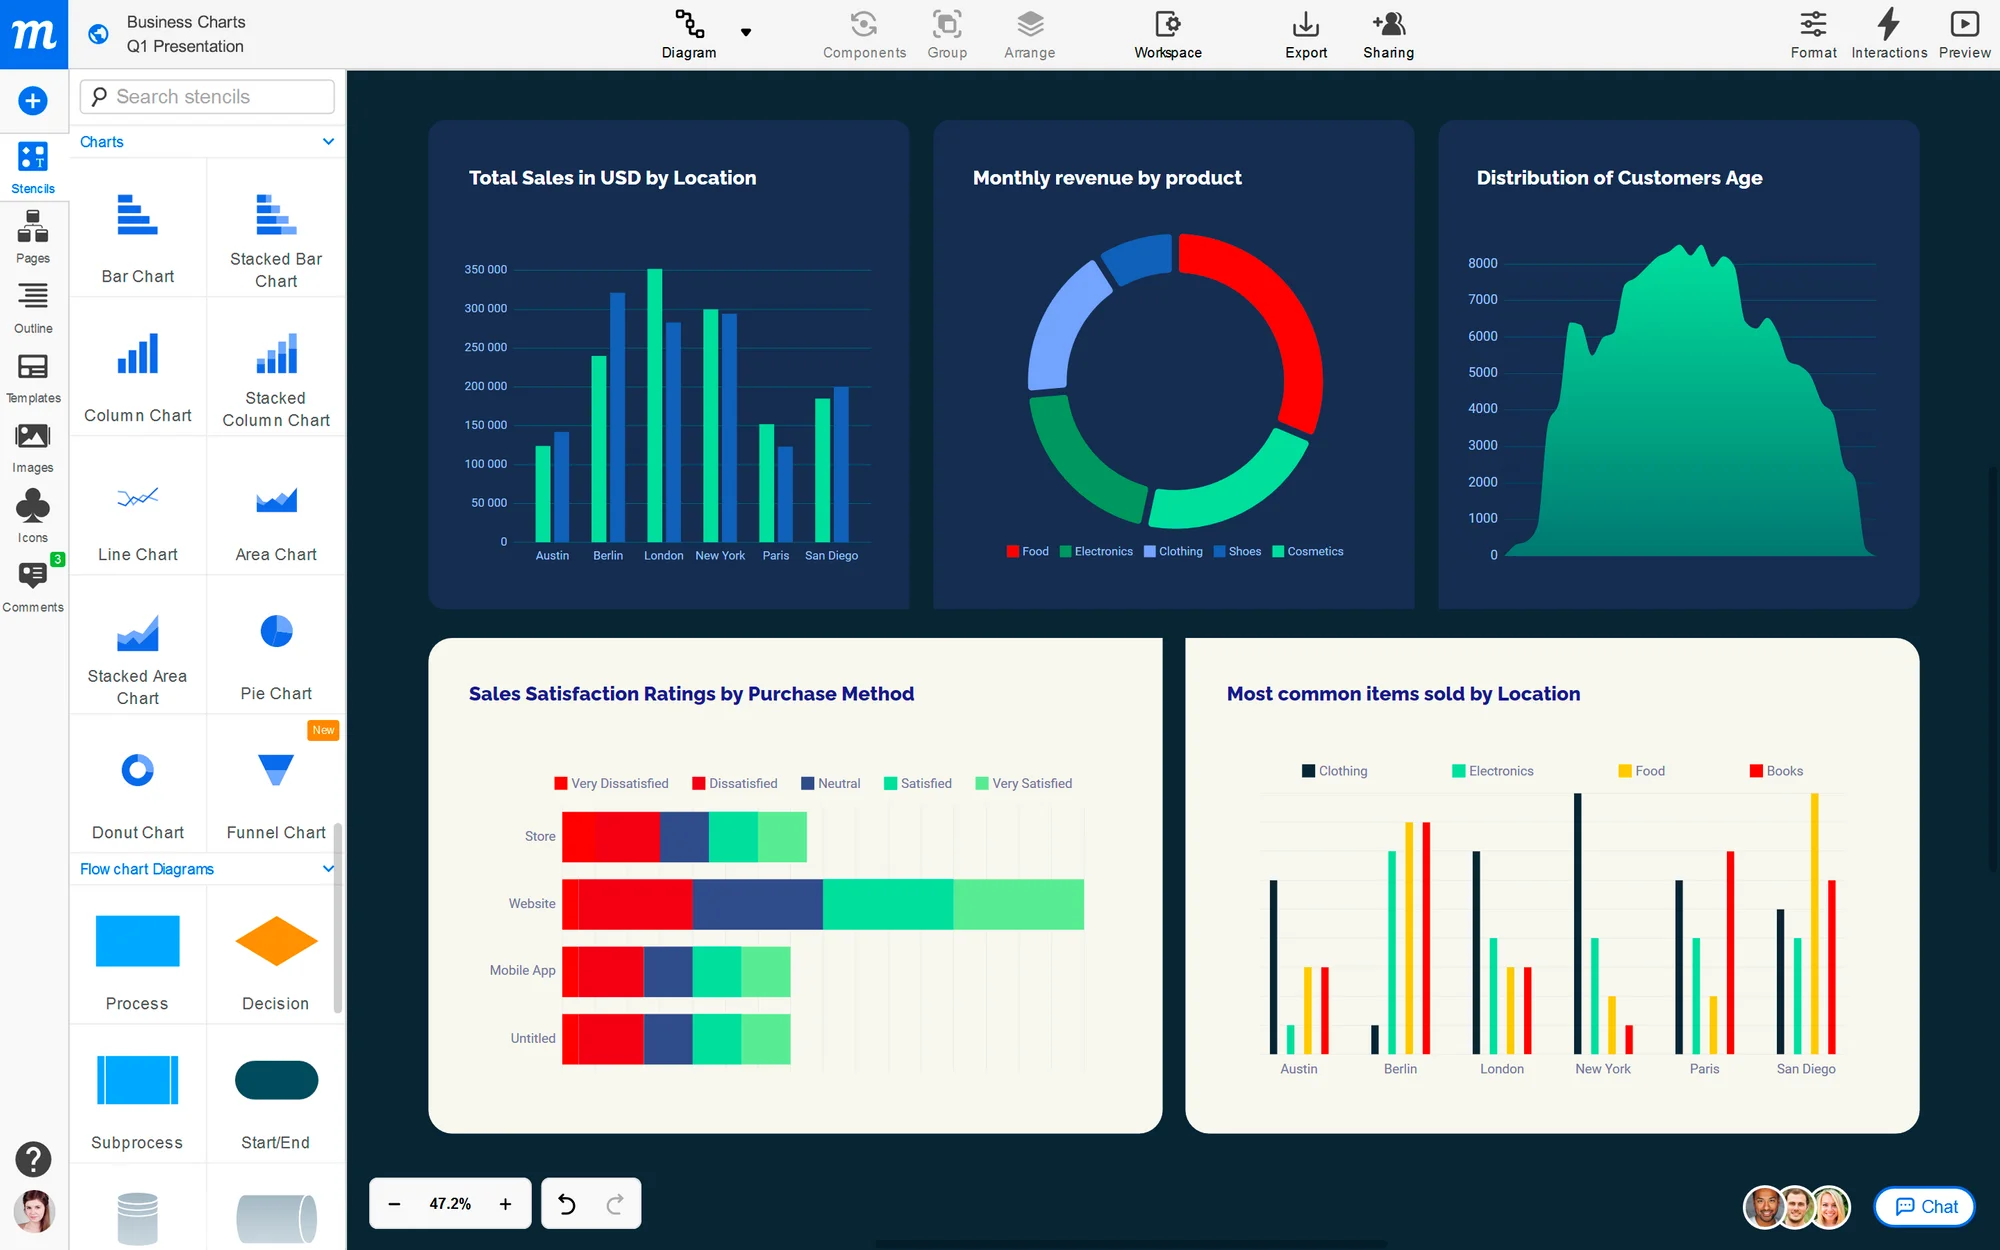Collapse the Flow chart Diagrams section
Image resolution: width=2000 pixels, height=1250 pixels.
(328, 869)
